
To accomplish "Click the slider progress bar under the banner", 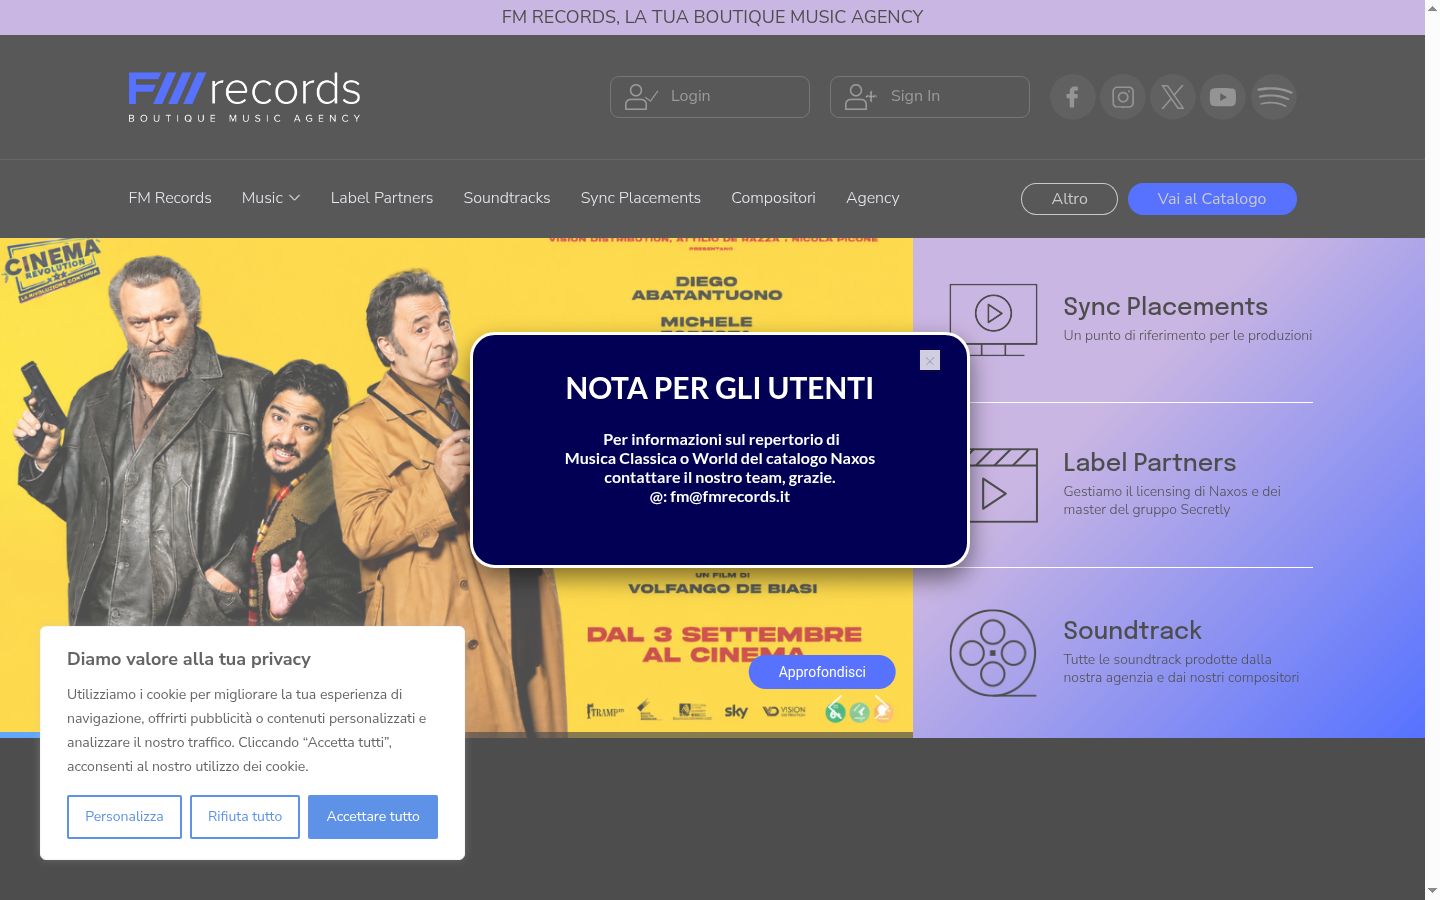I will click(456, 735).
